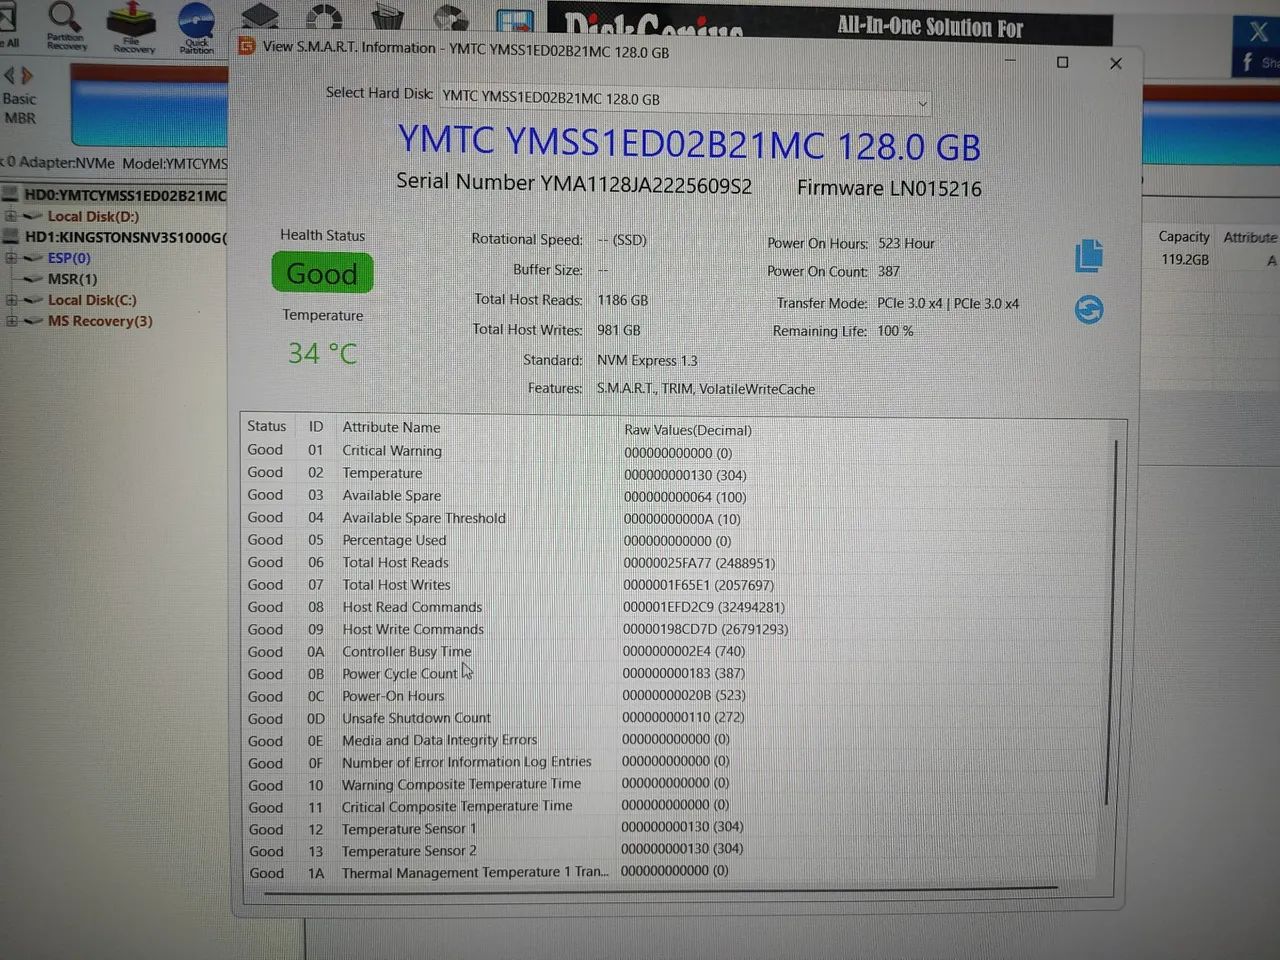Select the MSR(1) partition
The width and height of the screenshot is (1280, 960).
pyautogui.click(x=72, y=279)
